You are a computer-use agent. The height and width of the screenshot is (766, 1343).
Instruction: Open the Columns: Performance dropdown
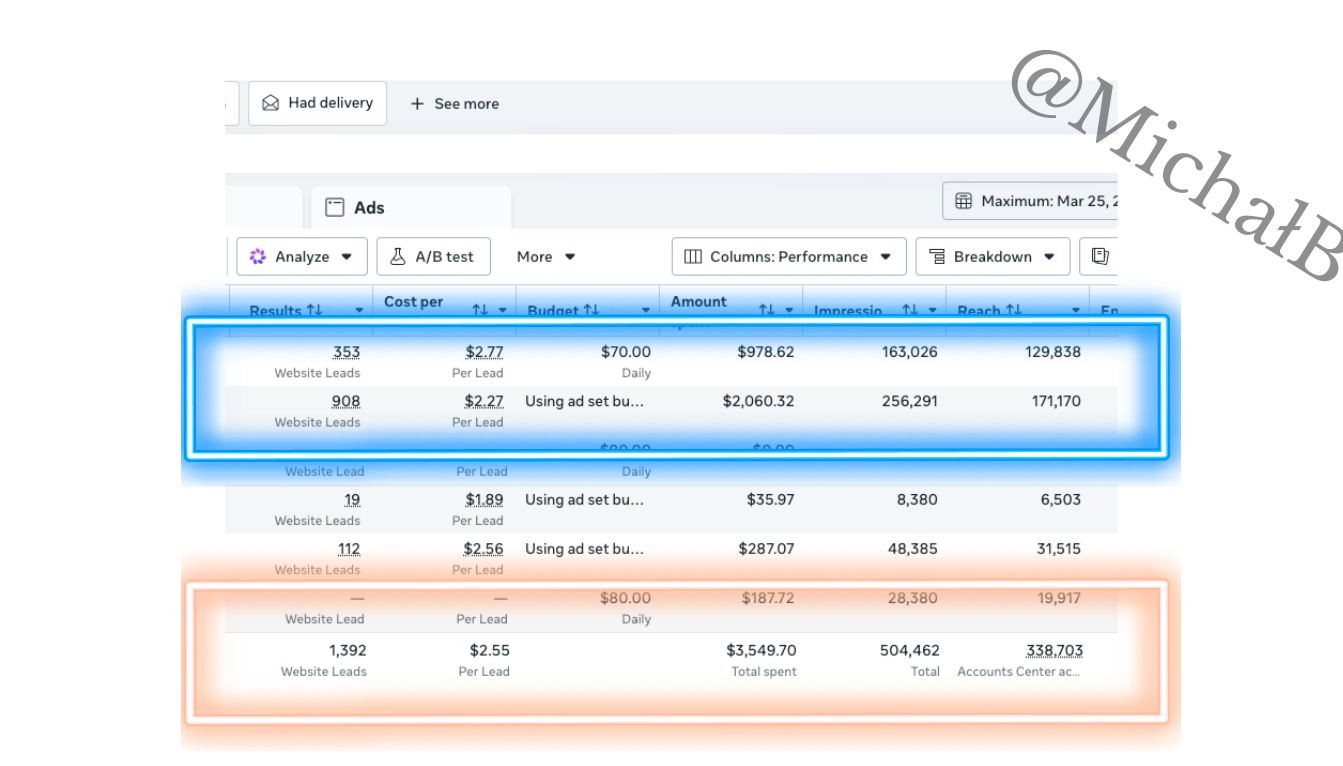[789, 257]
